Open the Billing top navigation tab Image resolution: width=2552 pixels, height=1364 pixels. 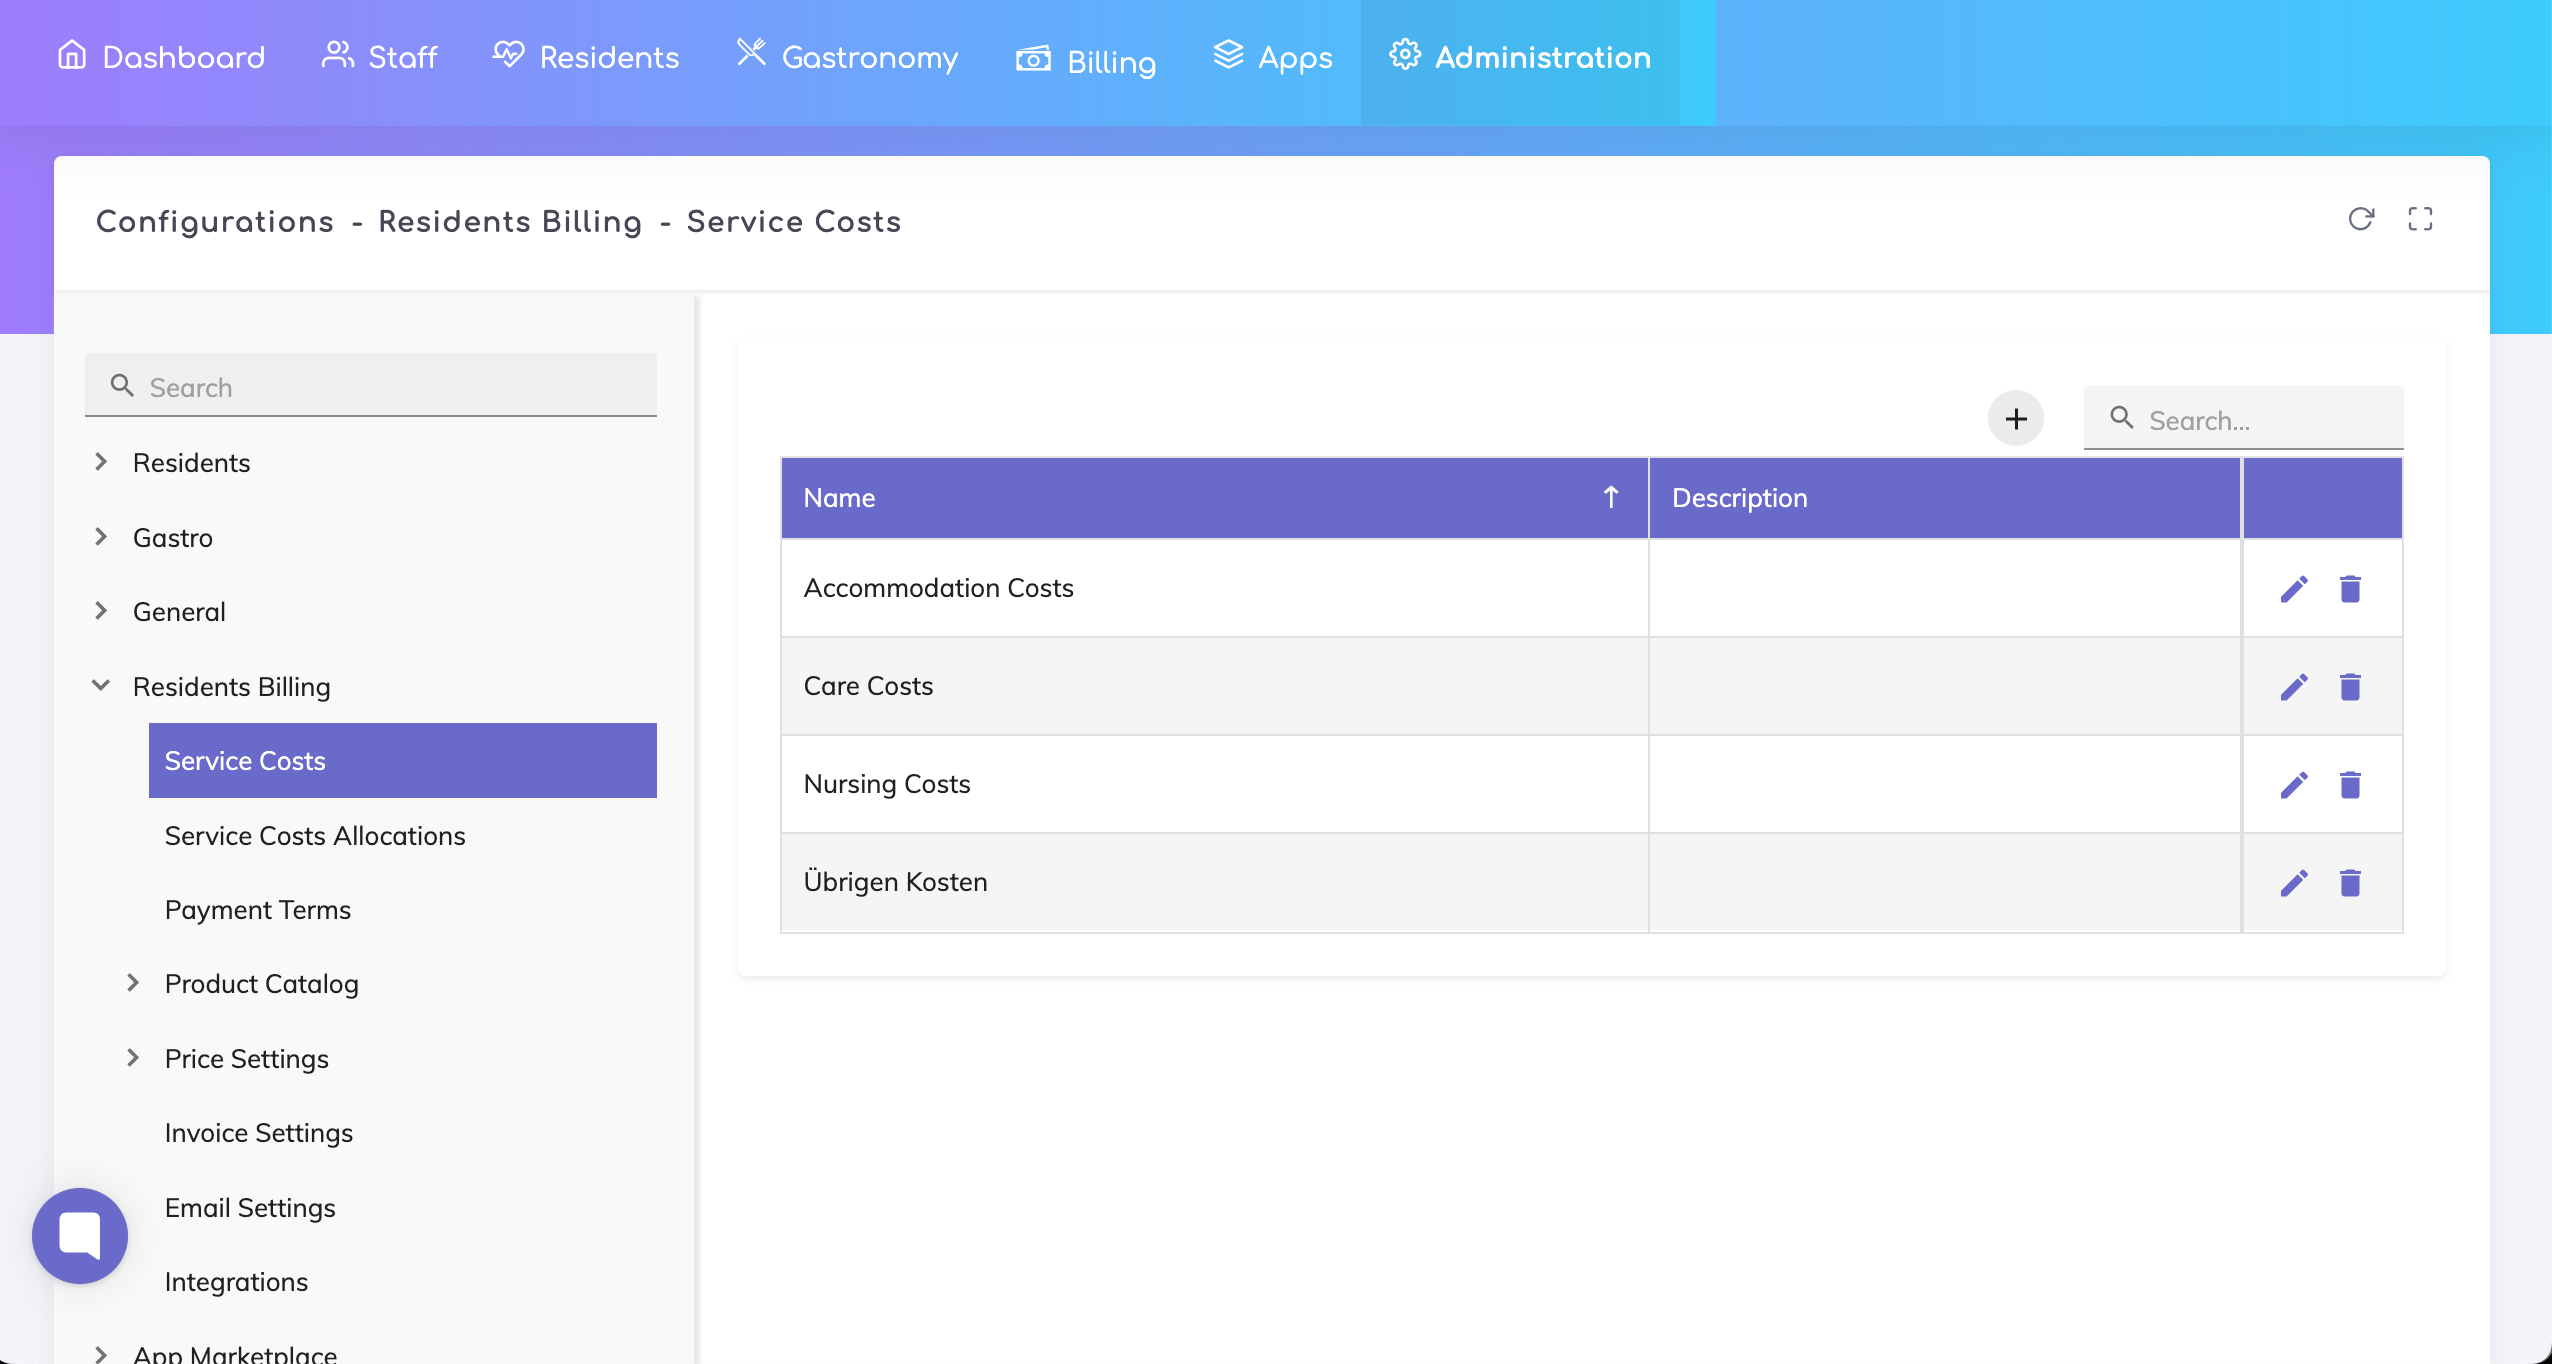[x=1086, y=60]
